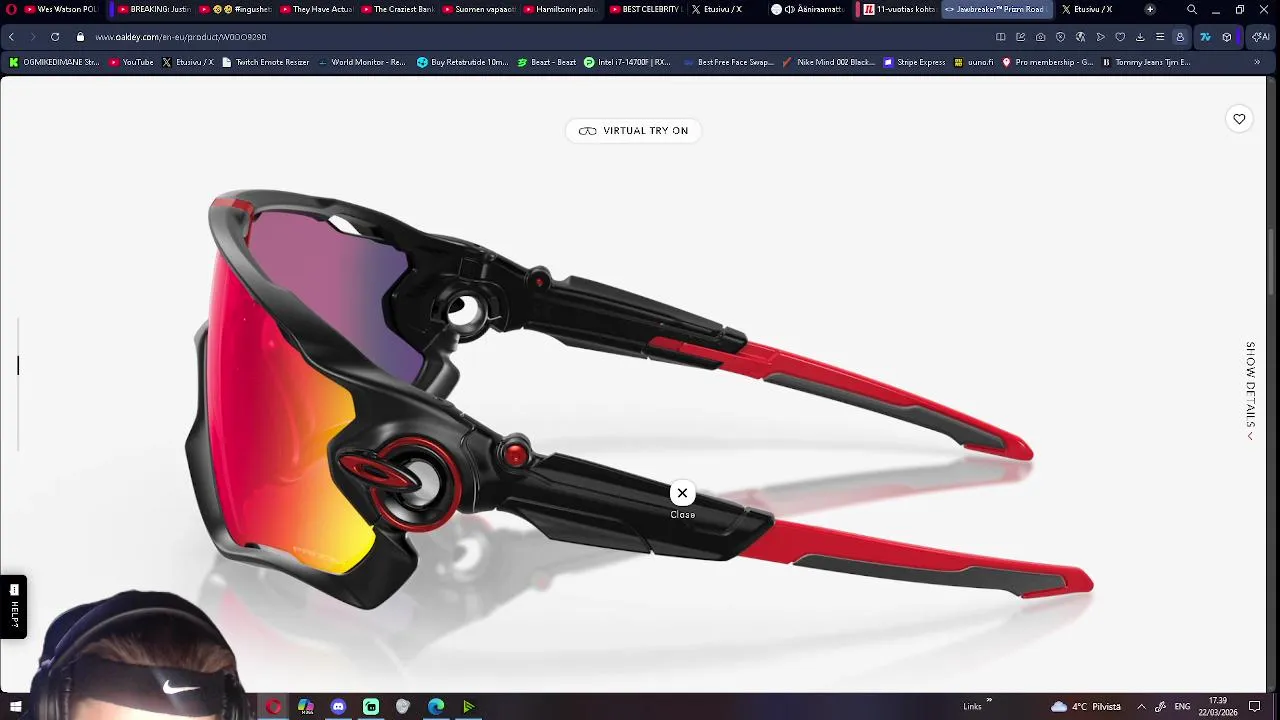This screenshot has width=1280, height=720.
Task: Open Virtual Try On
Action: [x=633, y=131]
